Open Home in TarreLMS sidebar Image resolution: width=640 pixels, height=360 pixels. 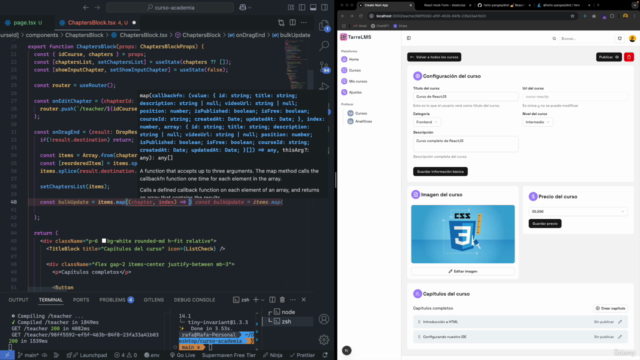(x=350, y=59)
